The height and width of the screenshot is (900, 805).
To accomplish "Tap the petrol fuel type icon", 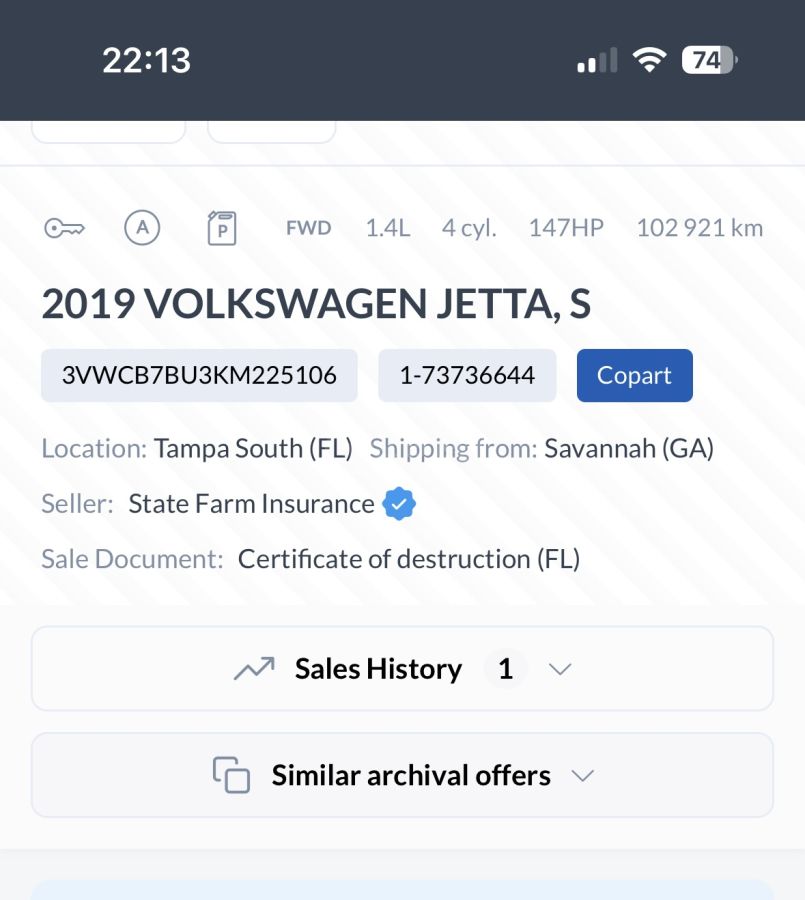I will click(x=221, y=229).
